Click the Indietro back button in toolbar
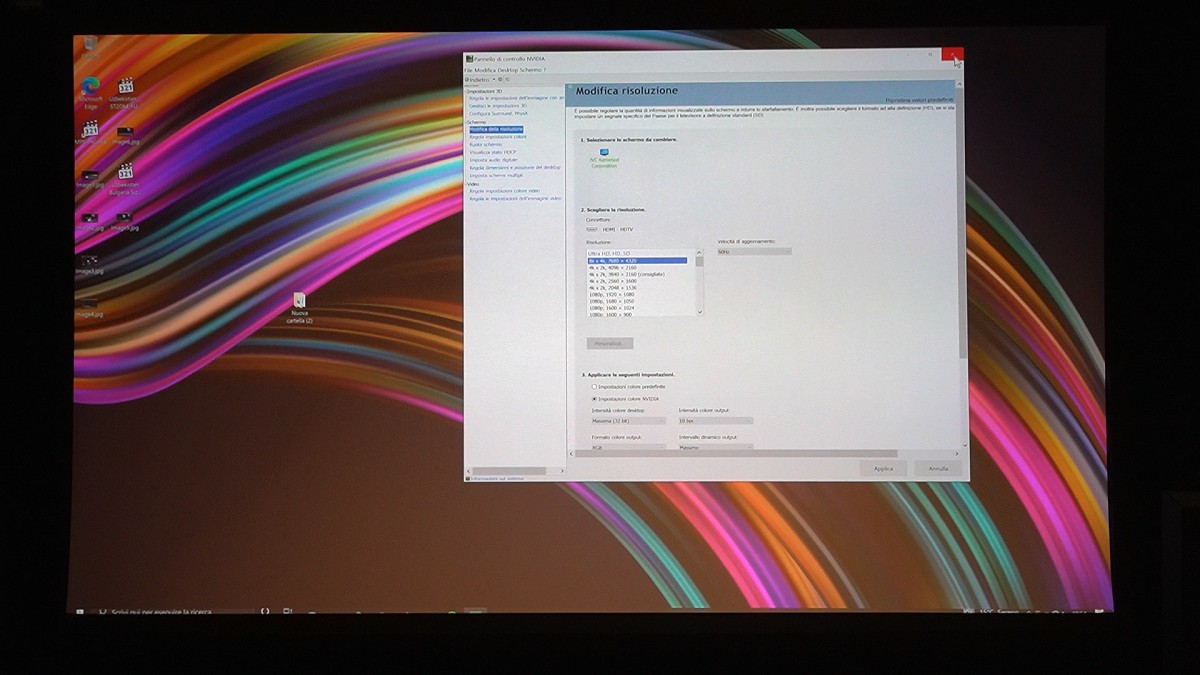This screenshot has width=1200, height=675. pyautogui.click(x=479, y=79)
